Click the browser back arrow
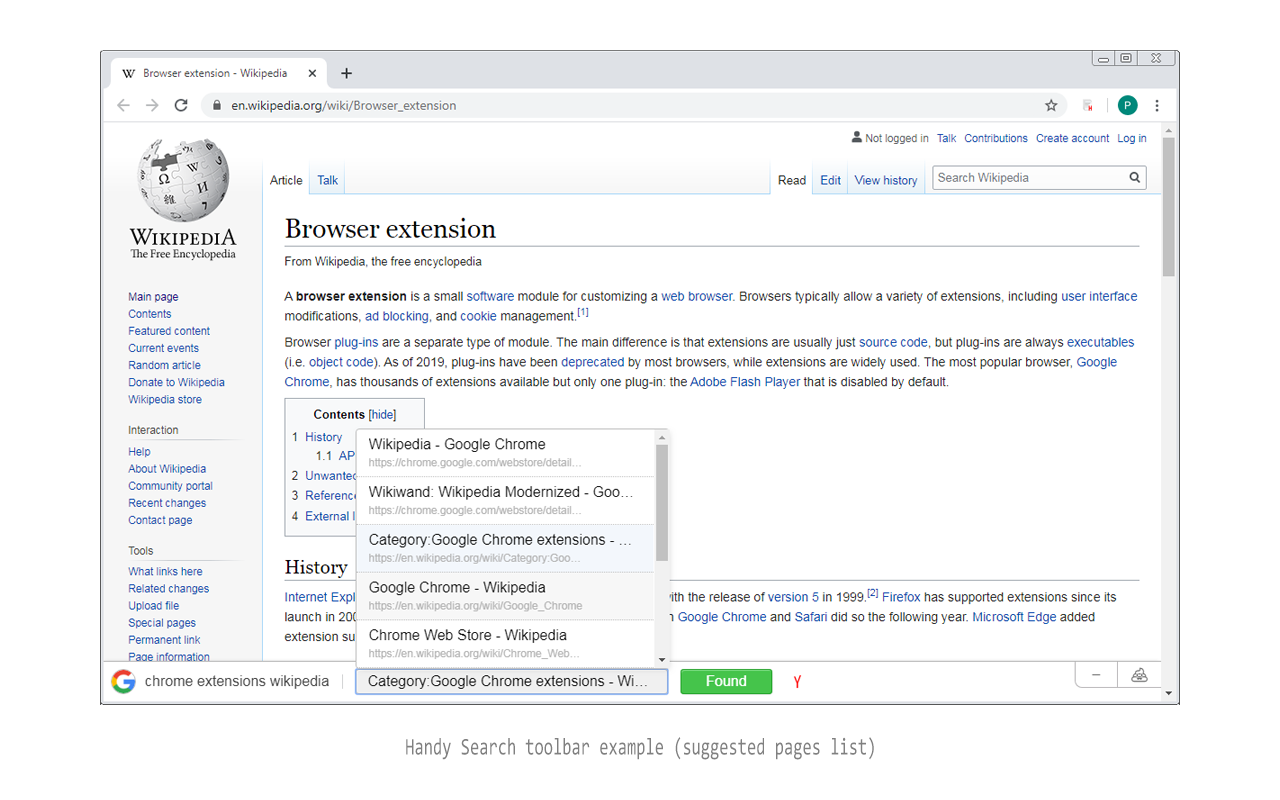 pyautogui.click(x=123, y=105)
